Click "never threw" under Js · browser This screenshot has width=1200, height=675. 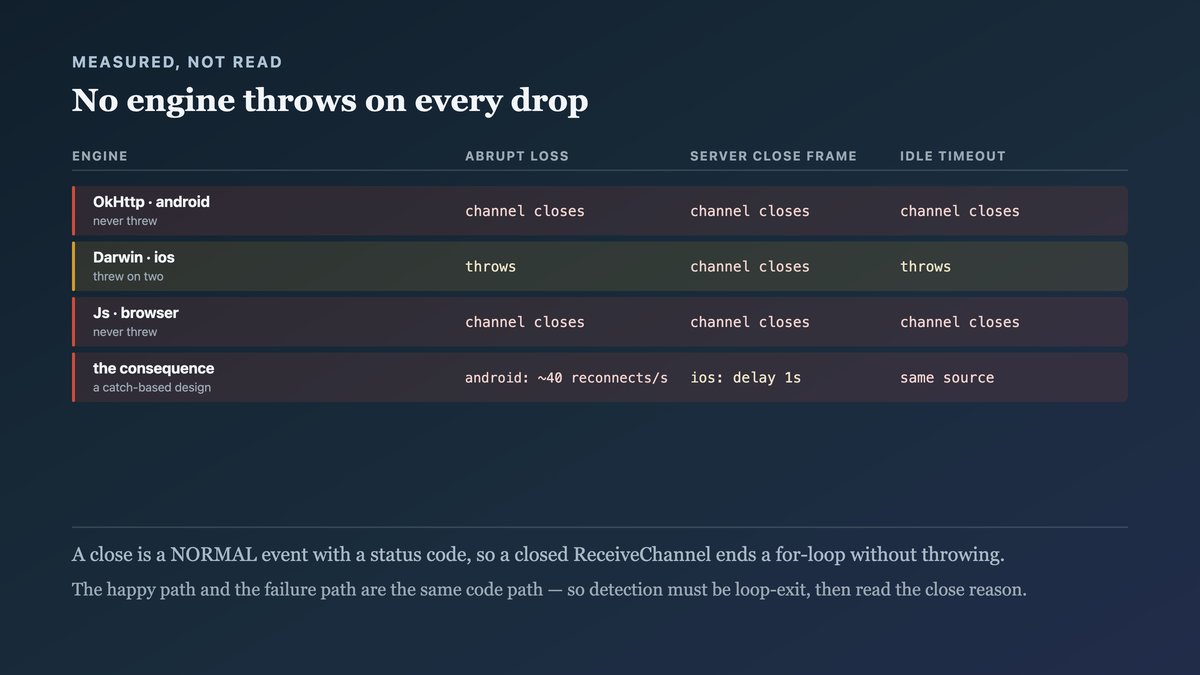(125, 332)
